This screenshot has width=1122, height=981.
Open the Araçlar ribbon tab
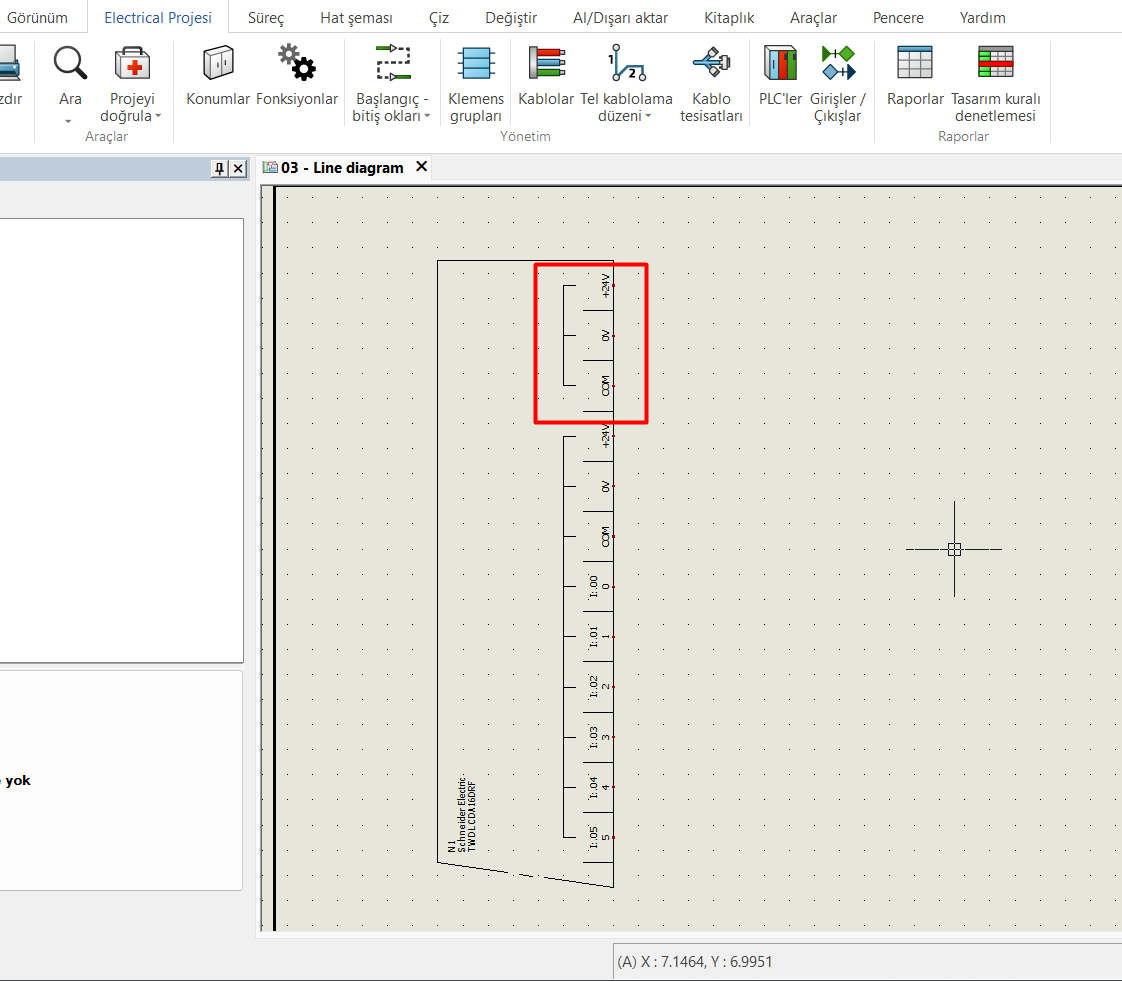pyautogui.click(x=814, y=18)
